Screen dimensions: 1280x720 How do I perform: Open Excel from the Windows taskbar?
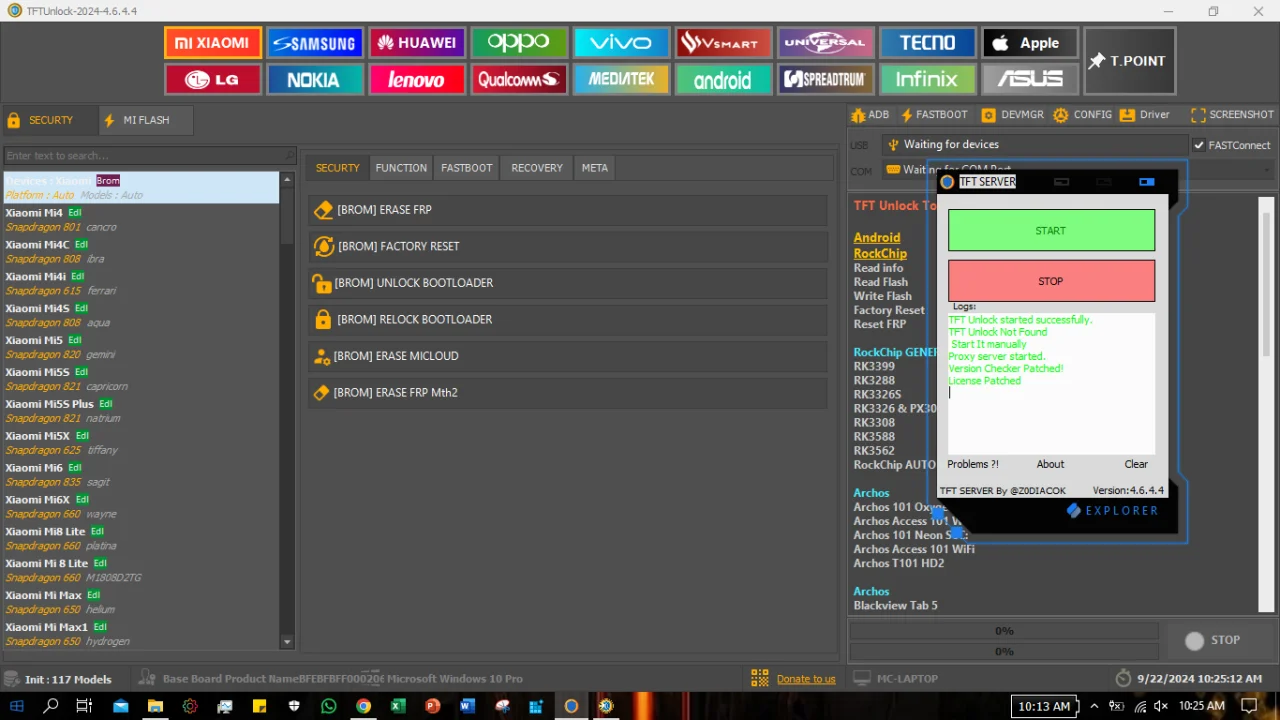click(398, 706)
